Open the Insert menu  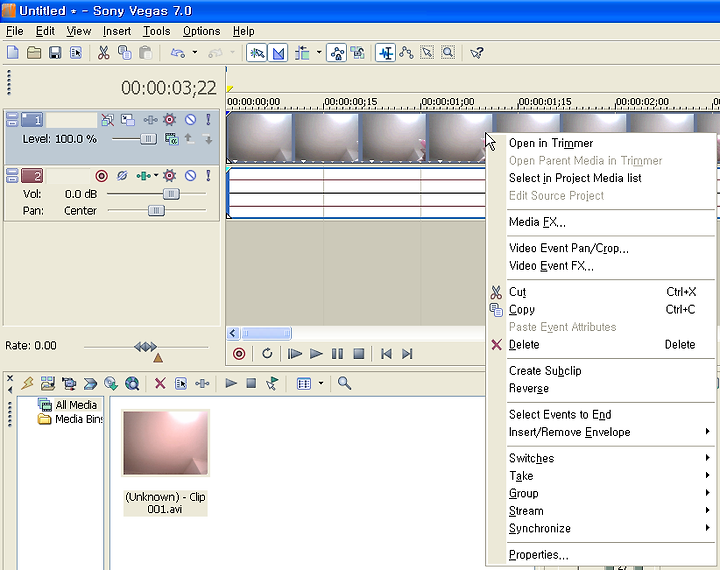(117, 31)
